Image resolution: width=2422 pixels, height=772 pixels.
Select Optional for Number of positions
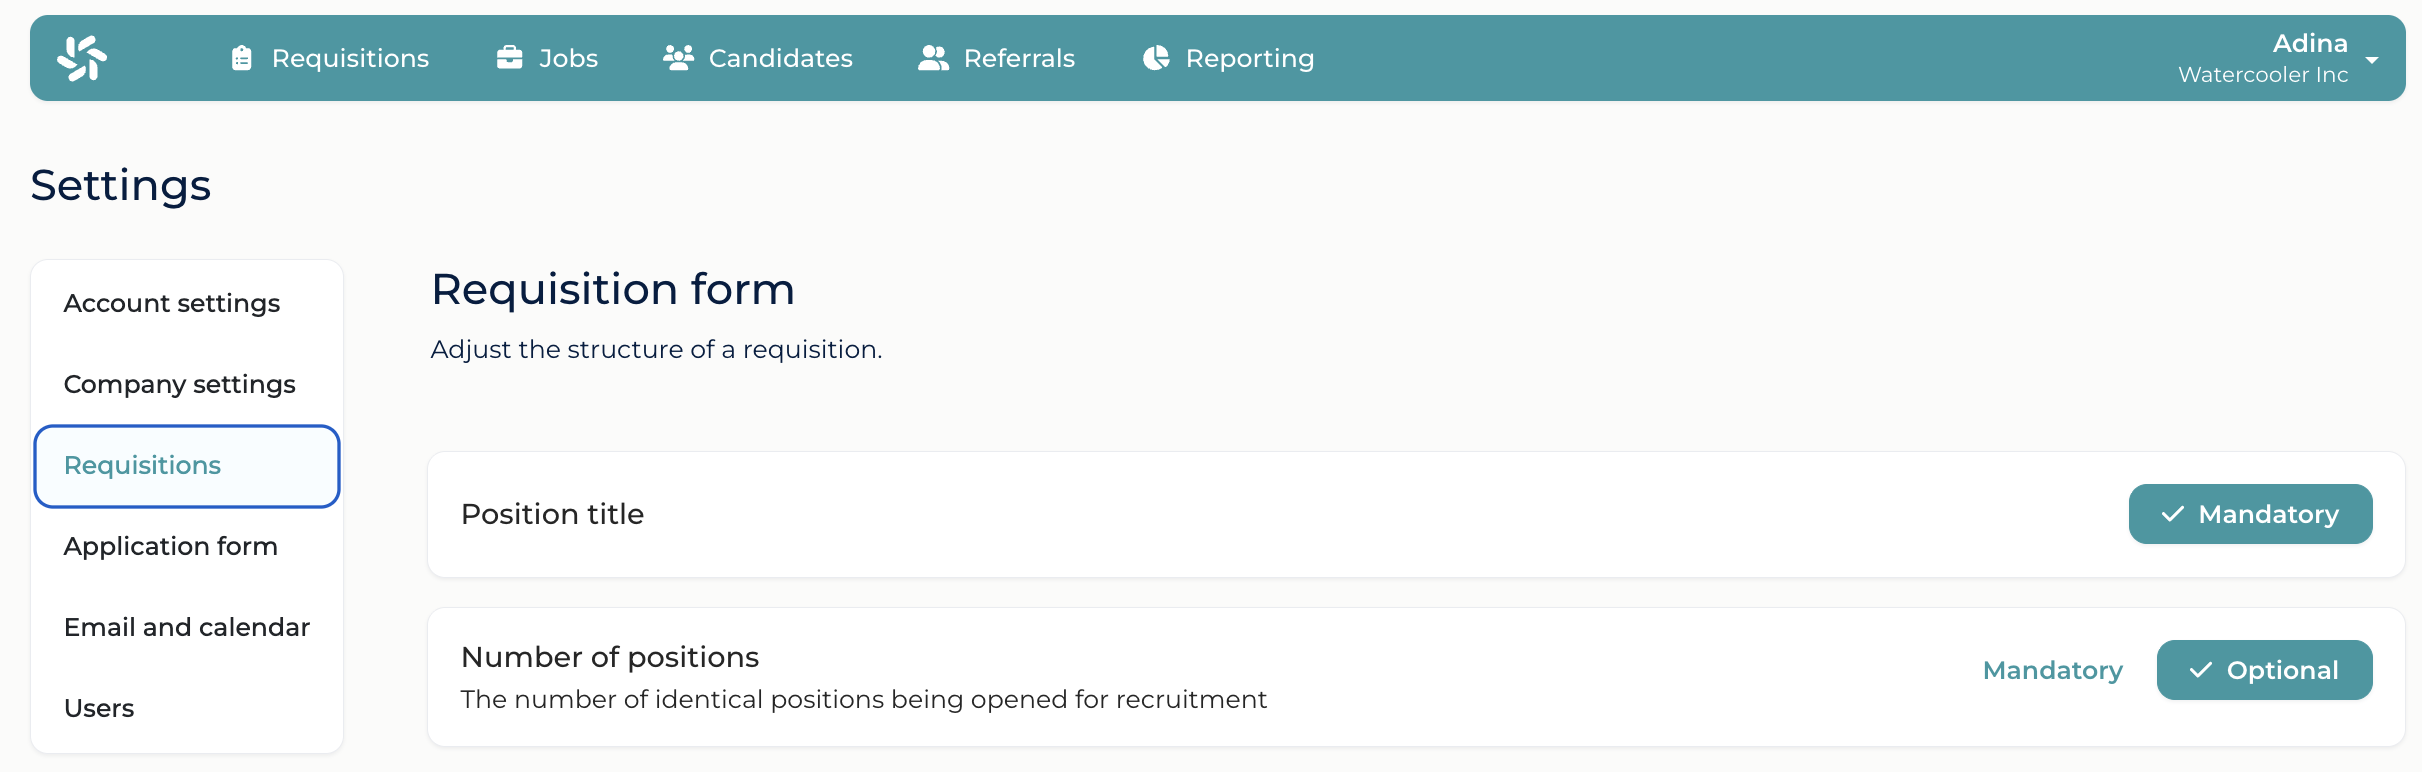coord(2264,670)
